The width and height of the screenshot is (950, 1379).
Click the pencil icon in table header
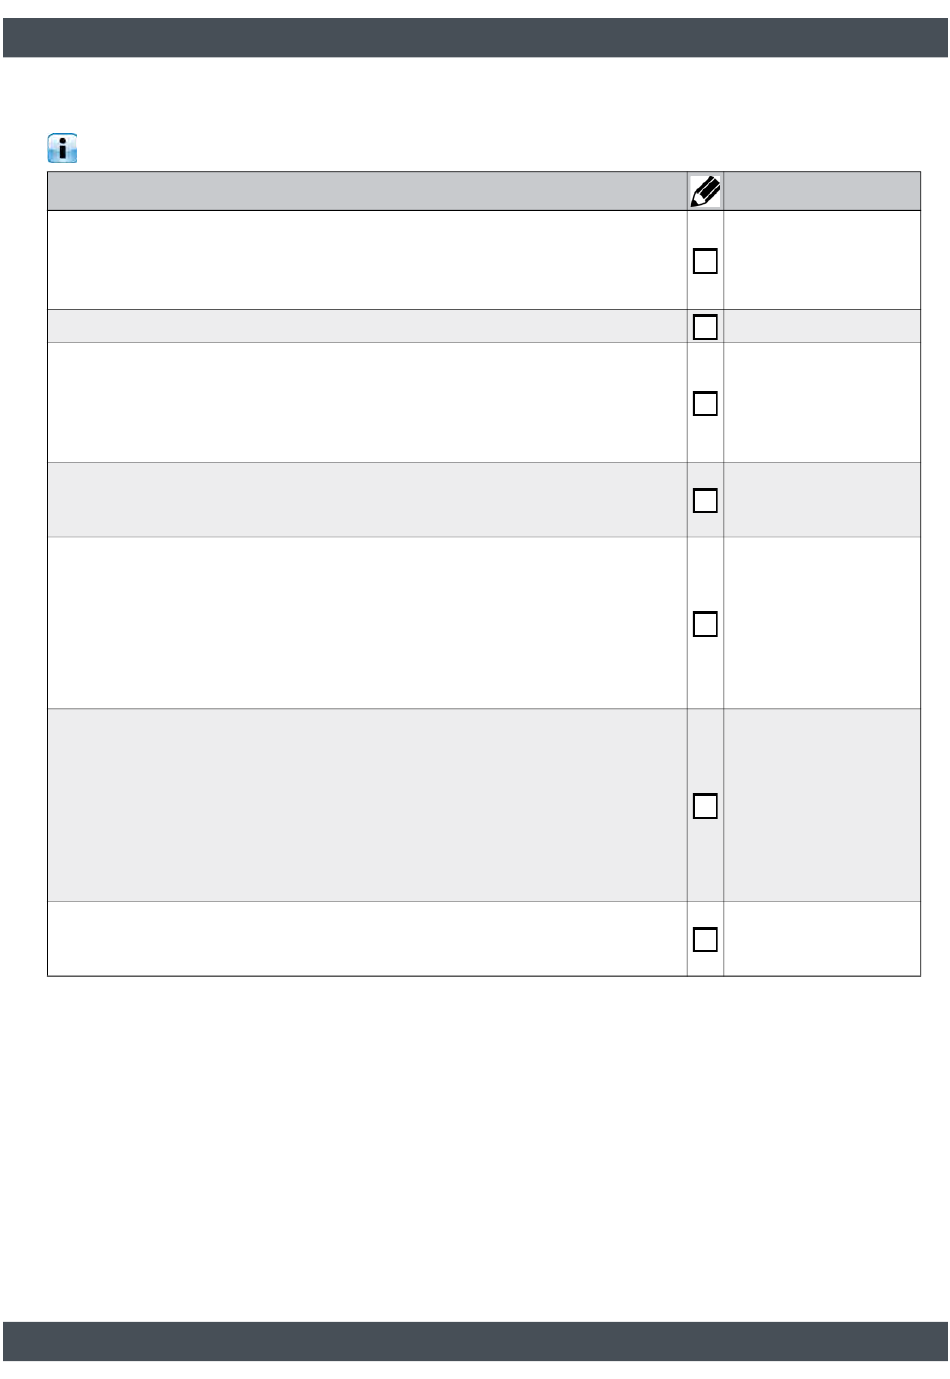pyautogui.click(x=705, y=191)
